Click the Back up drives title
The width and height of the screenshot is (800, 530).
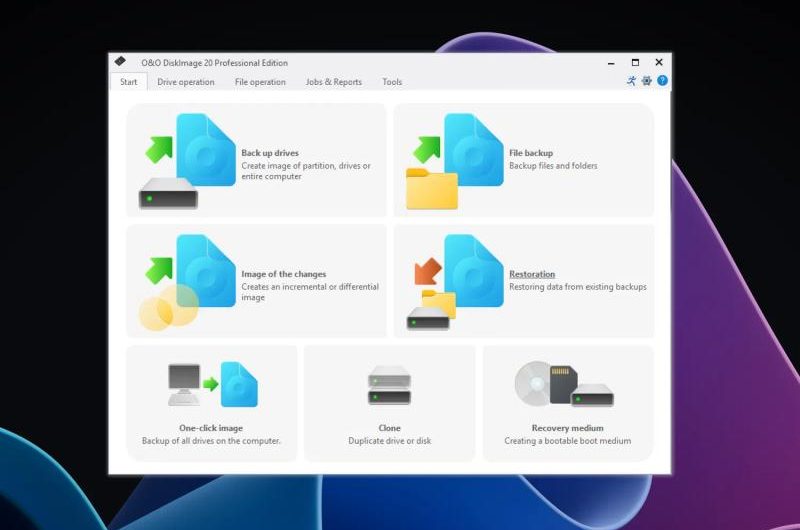[x=270, y=153]
